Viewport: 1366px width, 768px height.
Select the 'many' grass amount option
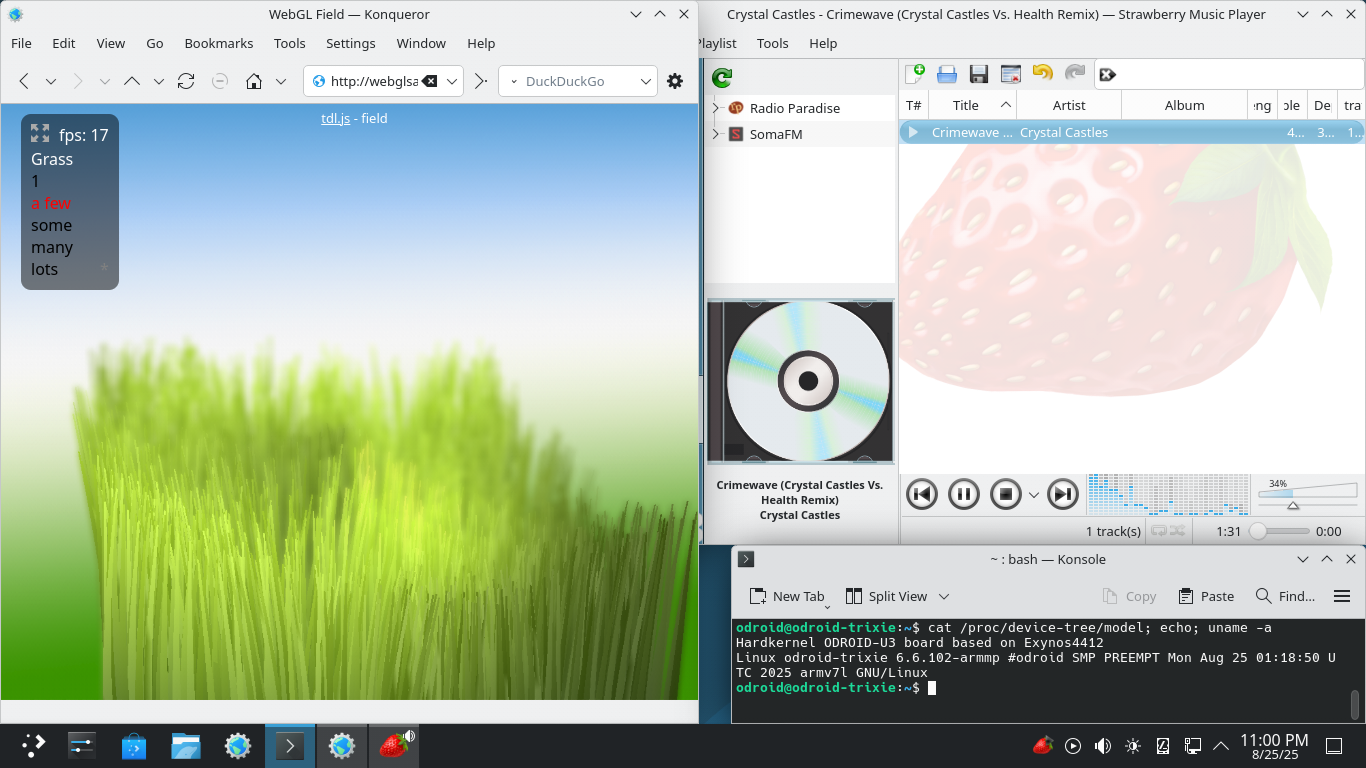click(52, 247)
